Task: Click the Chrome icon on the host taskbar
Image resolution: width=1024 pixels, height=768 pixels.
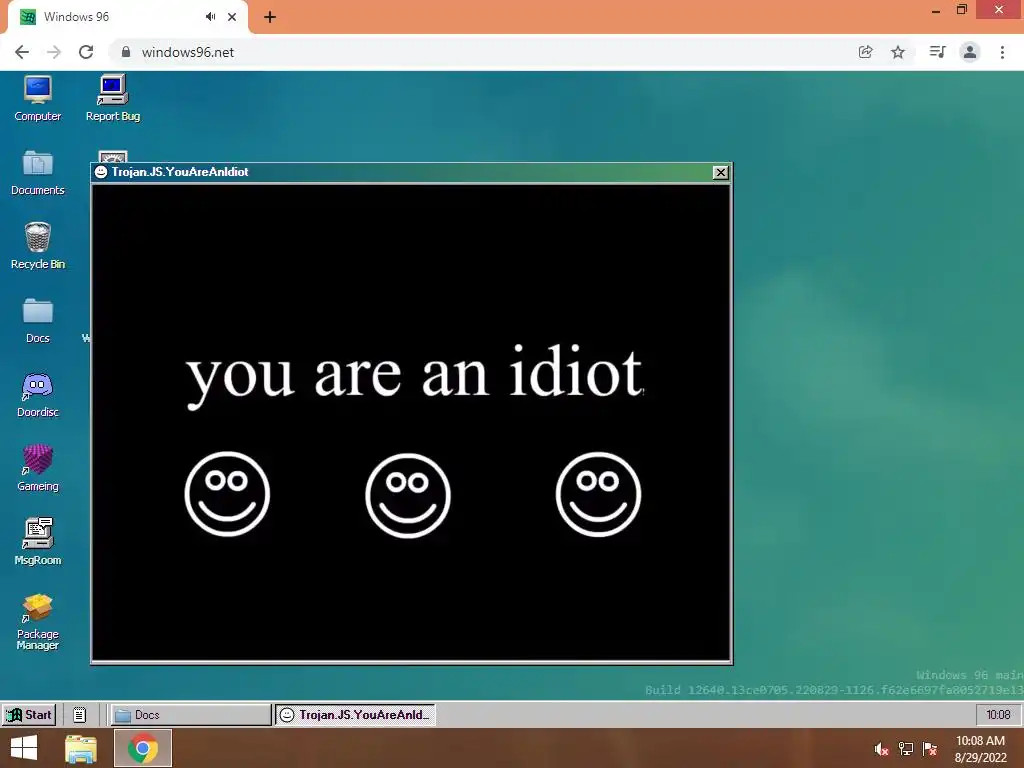Action: pyautogui.click(x=143, y=748)
